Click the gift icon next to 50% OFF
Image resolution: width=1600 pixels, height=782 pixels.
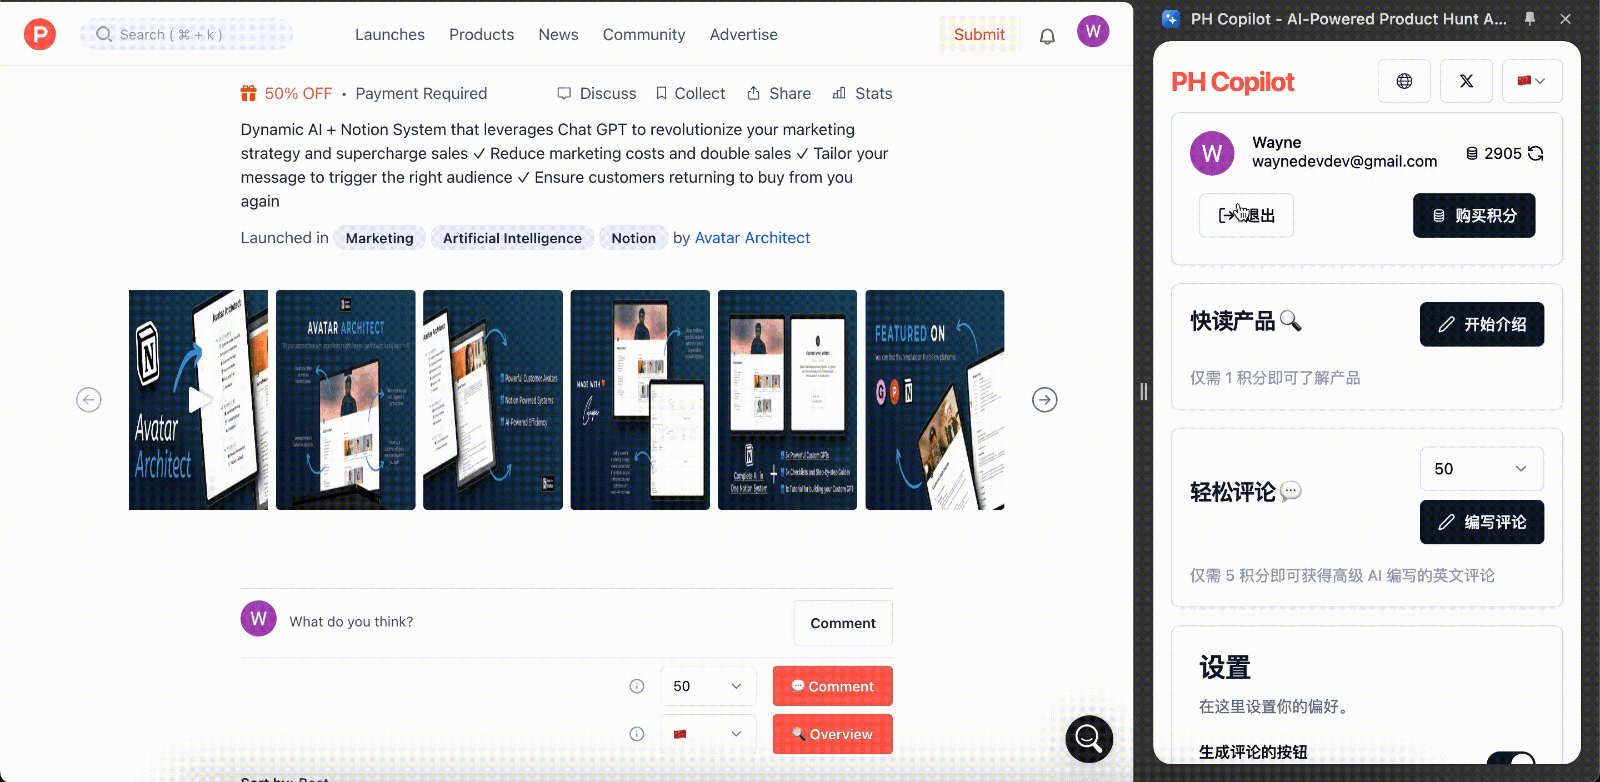pos(249,93)
